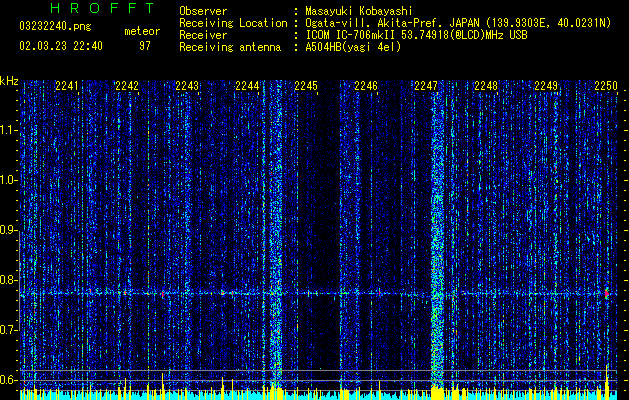
Task: Click the ICOM IC-706mkII receiver text
Action: (416, 35)
